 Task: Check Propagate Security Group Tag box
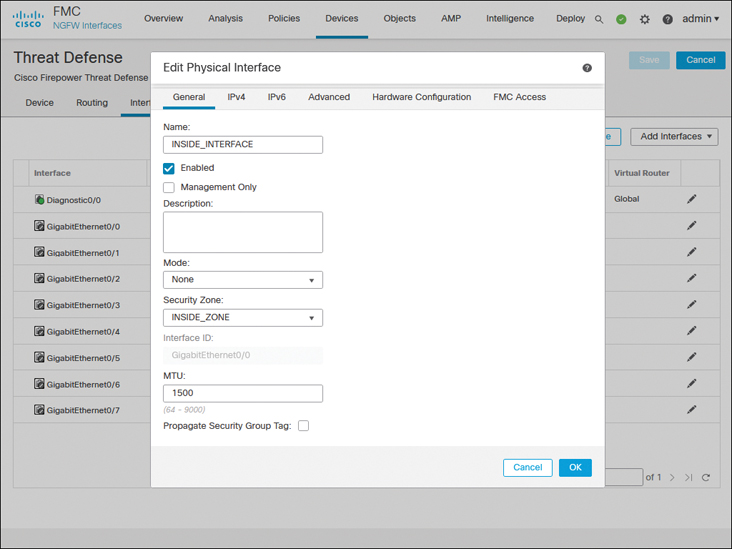(303, 426)
